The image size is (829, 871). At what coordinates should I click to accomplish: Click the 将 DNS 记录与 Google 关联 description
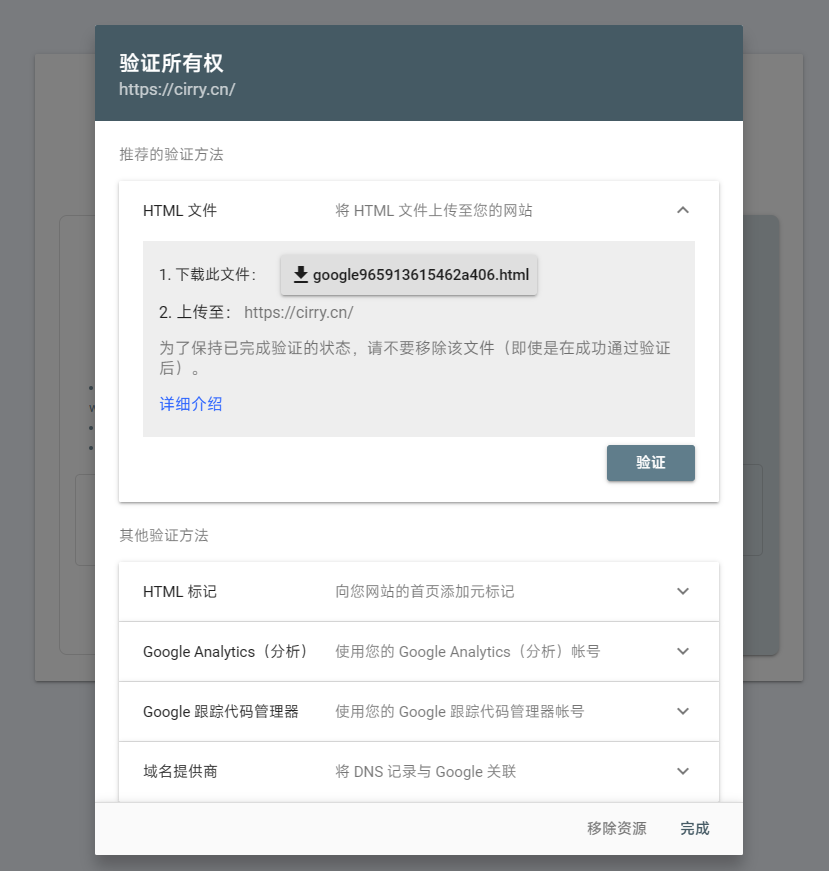425,772
